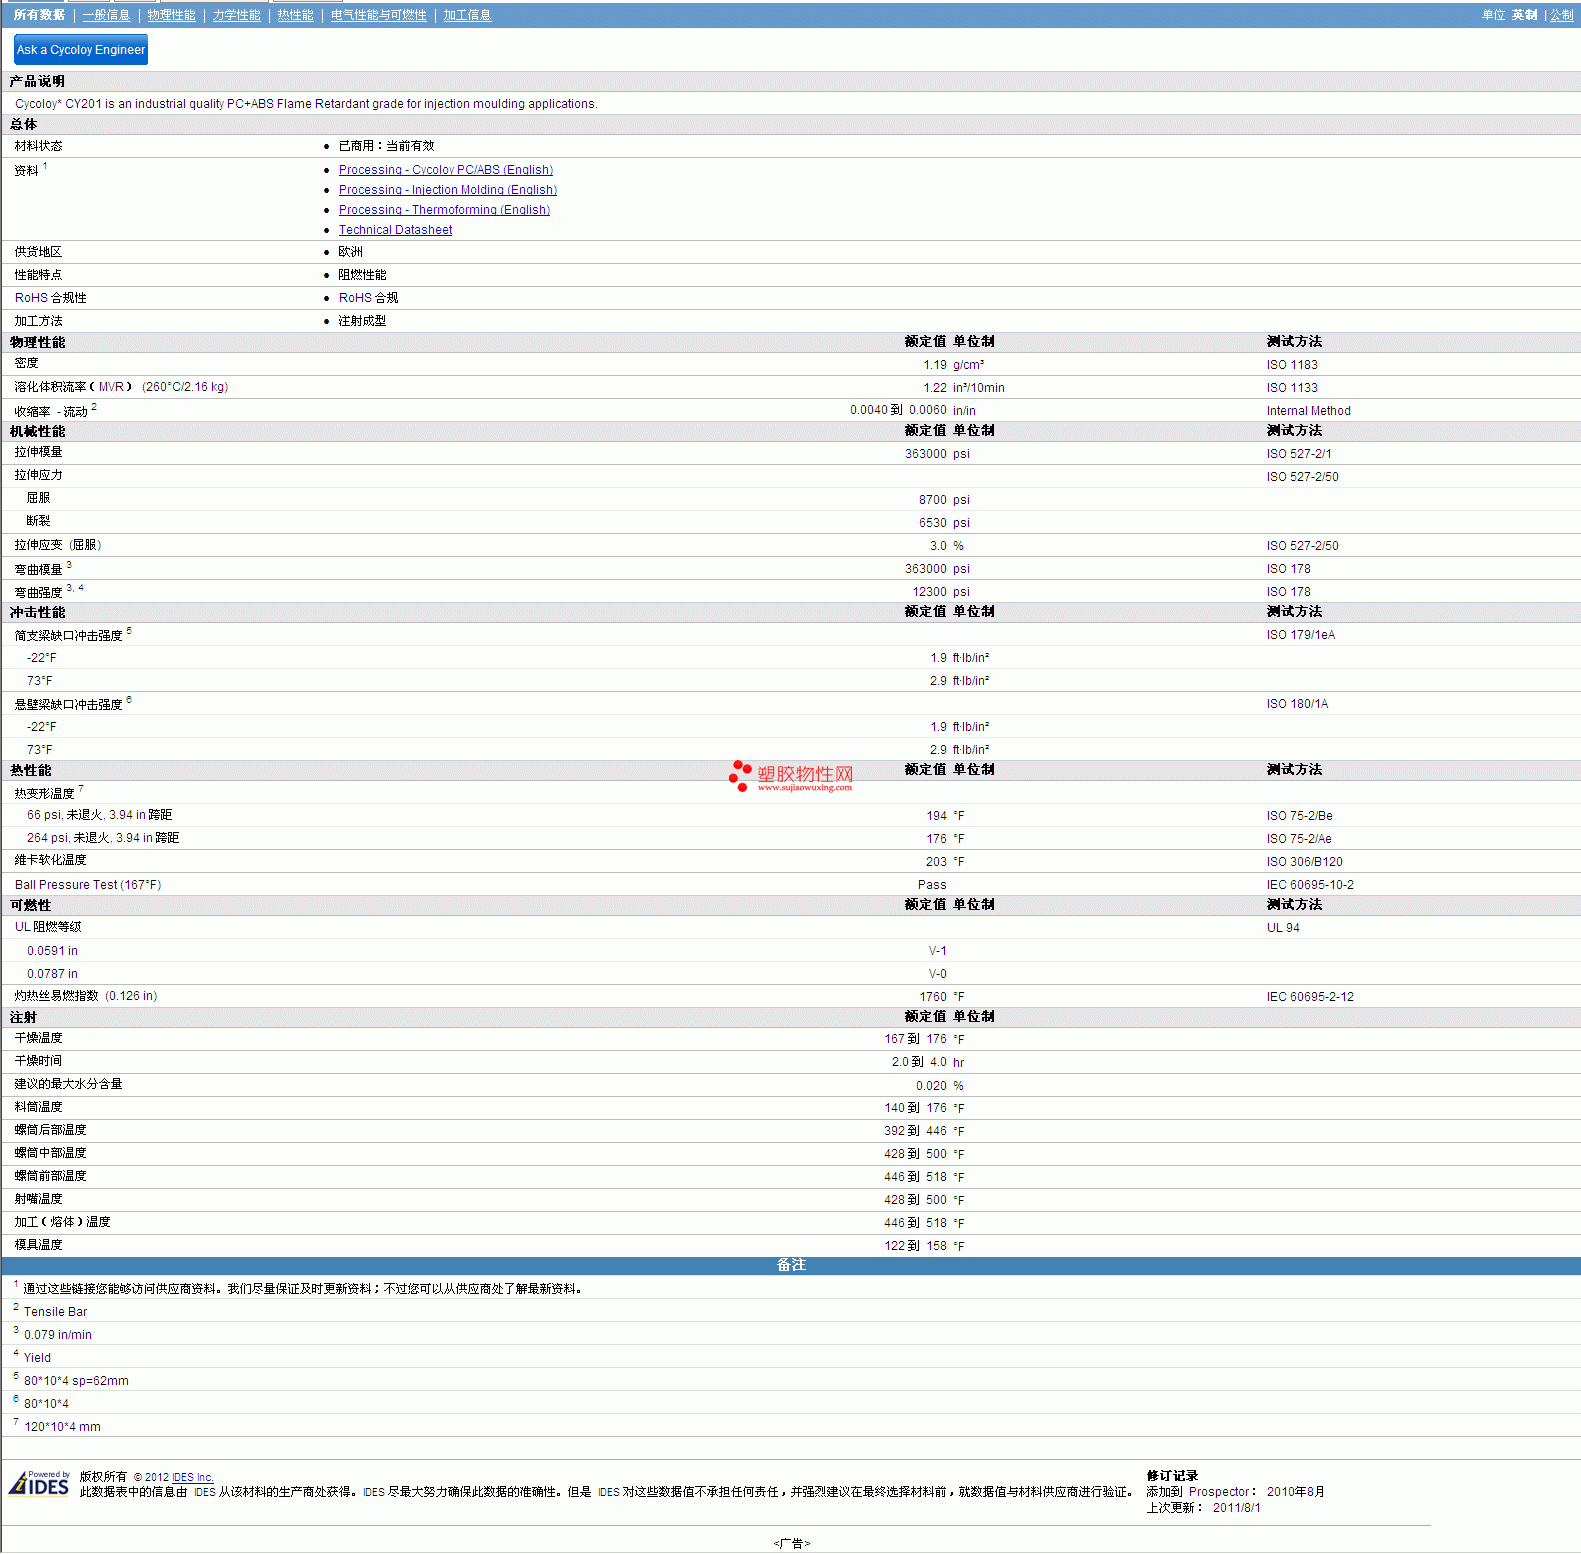
Task: Click the 弯曲强度 value 12300
Action: (x=929, y=592)
